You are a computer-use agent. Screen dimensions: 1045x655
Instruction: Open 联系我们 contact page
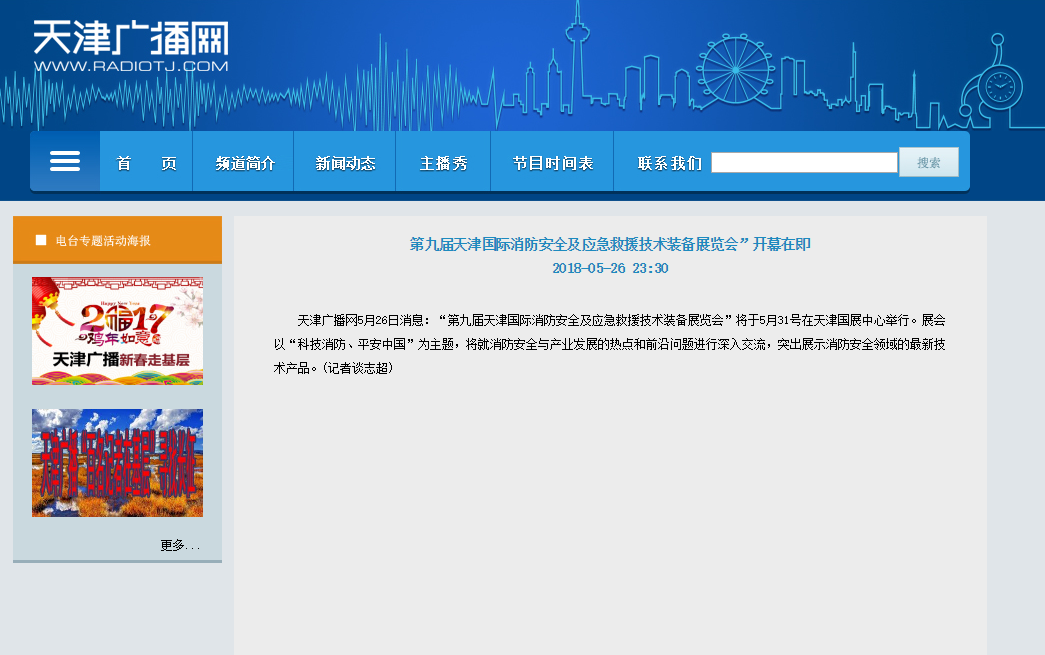click(669, 163)
